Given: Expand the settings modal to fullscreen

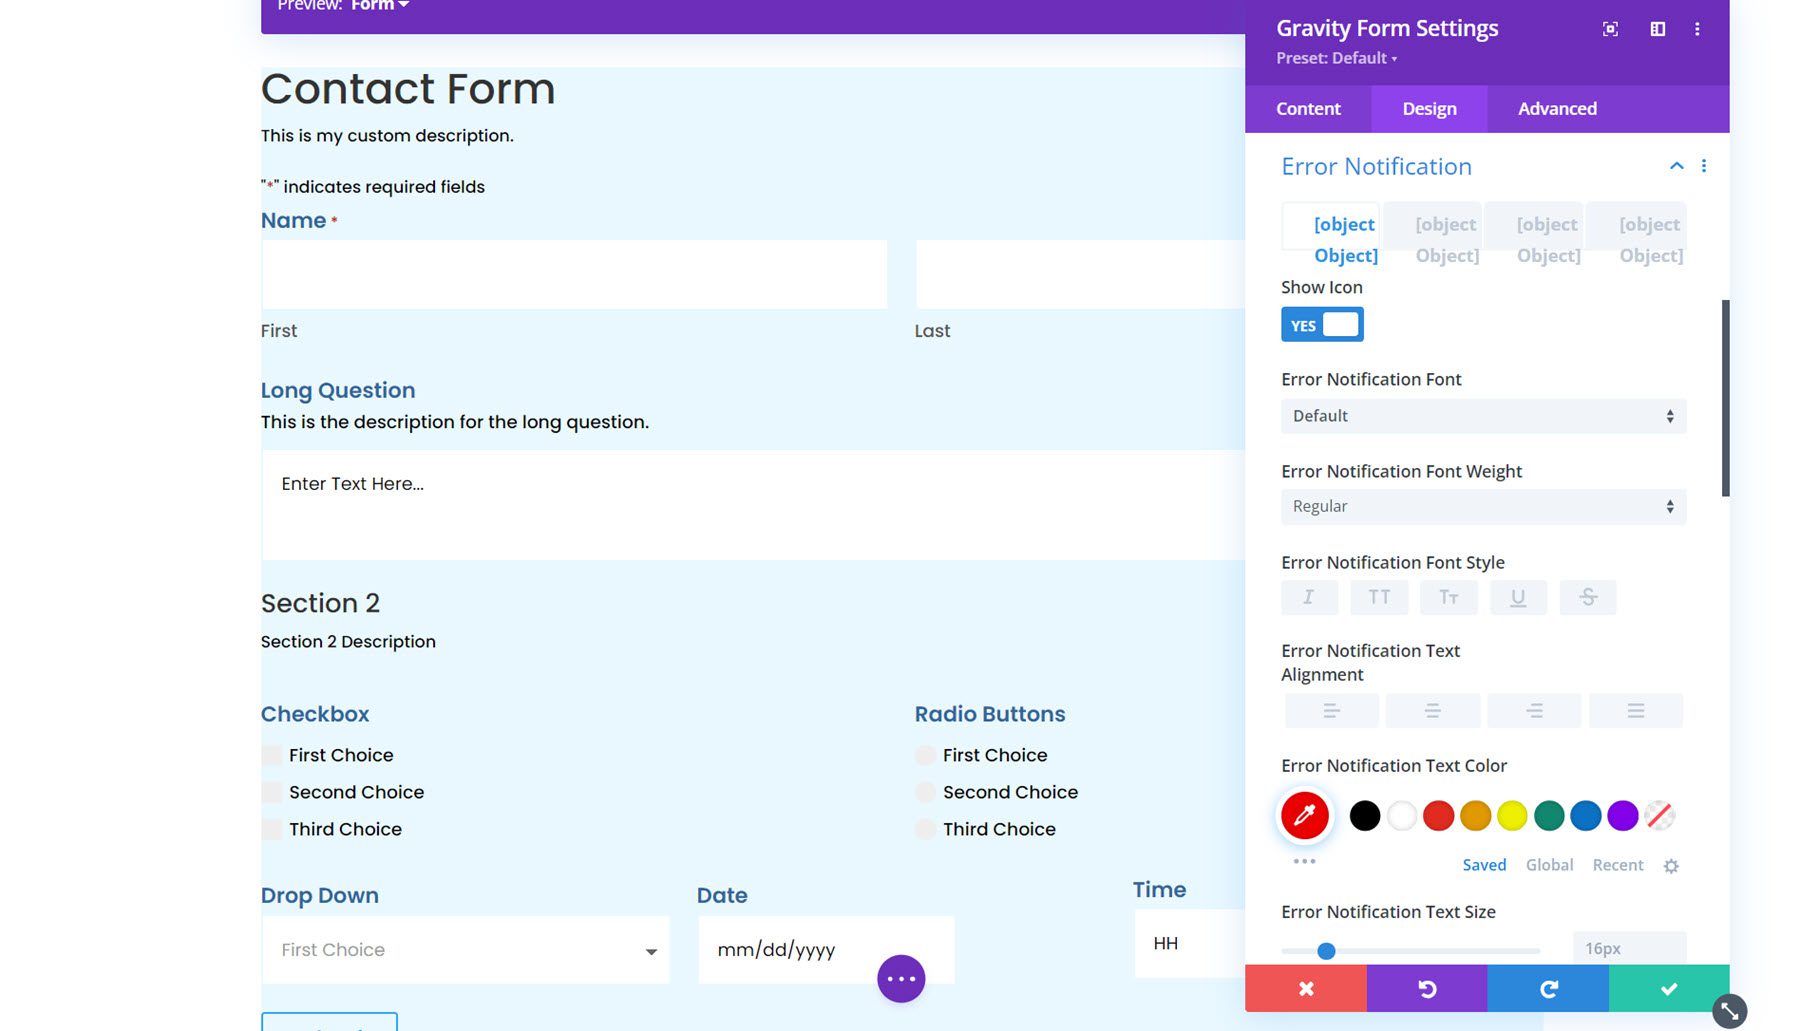Looking at the screenshot, I should click(x=1609, y=29).
